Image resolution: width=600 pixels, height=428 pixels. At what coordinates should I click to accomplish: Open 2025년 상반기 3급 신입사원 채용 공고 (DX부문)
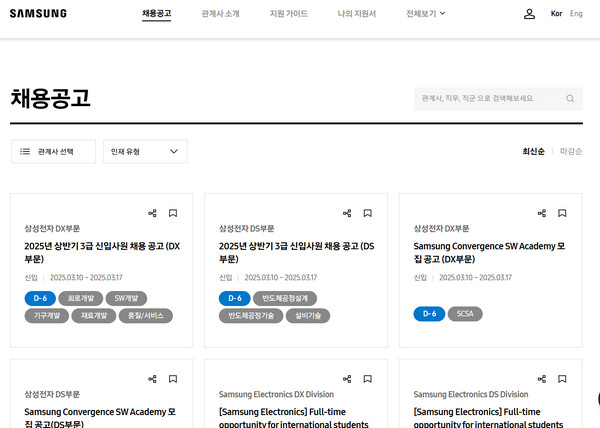(102, 252)
